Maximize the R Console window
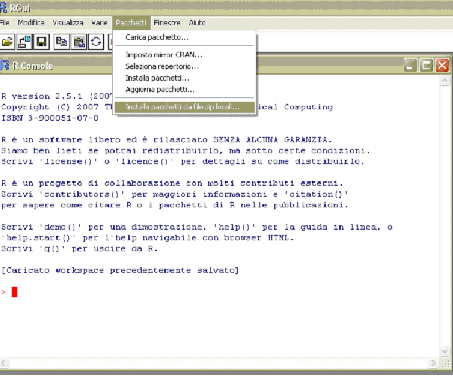Viewport: 453px width, 377px height. tap(426, 65)
